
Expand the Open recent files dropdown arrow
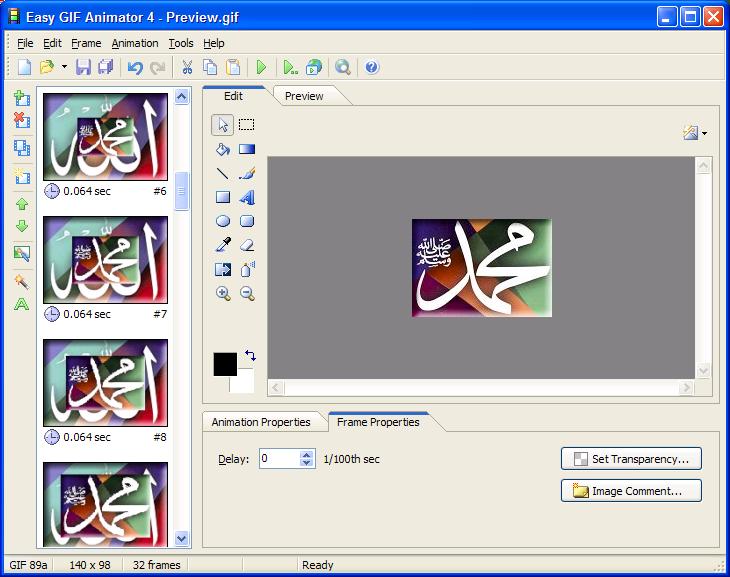pos(64,67)
